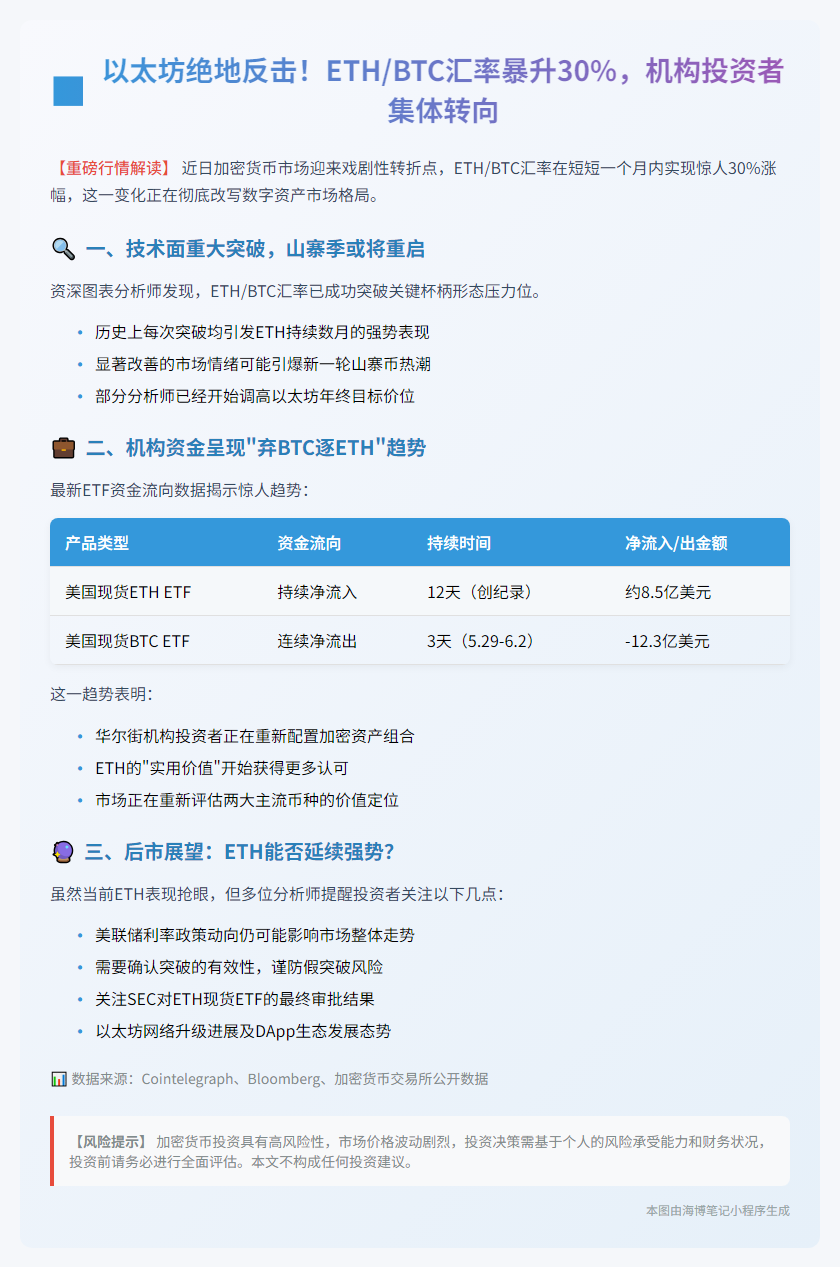Image resolution: width=840 pixels, height=1267 pixels.
Task: Click table cell -12.3亿美元
Action: pos(667,640)
